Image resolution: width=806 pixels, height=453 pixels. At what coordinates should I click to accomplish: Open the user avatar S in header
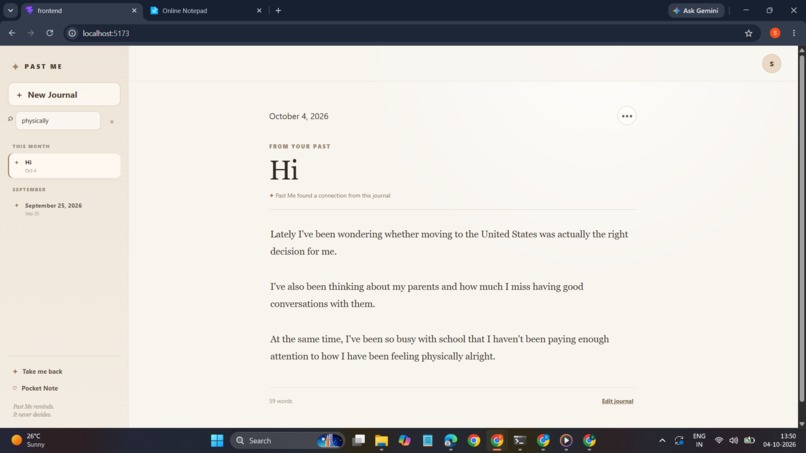click(772, 64)
